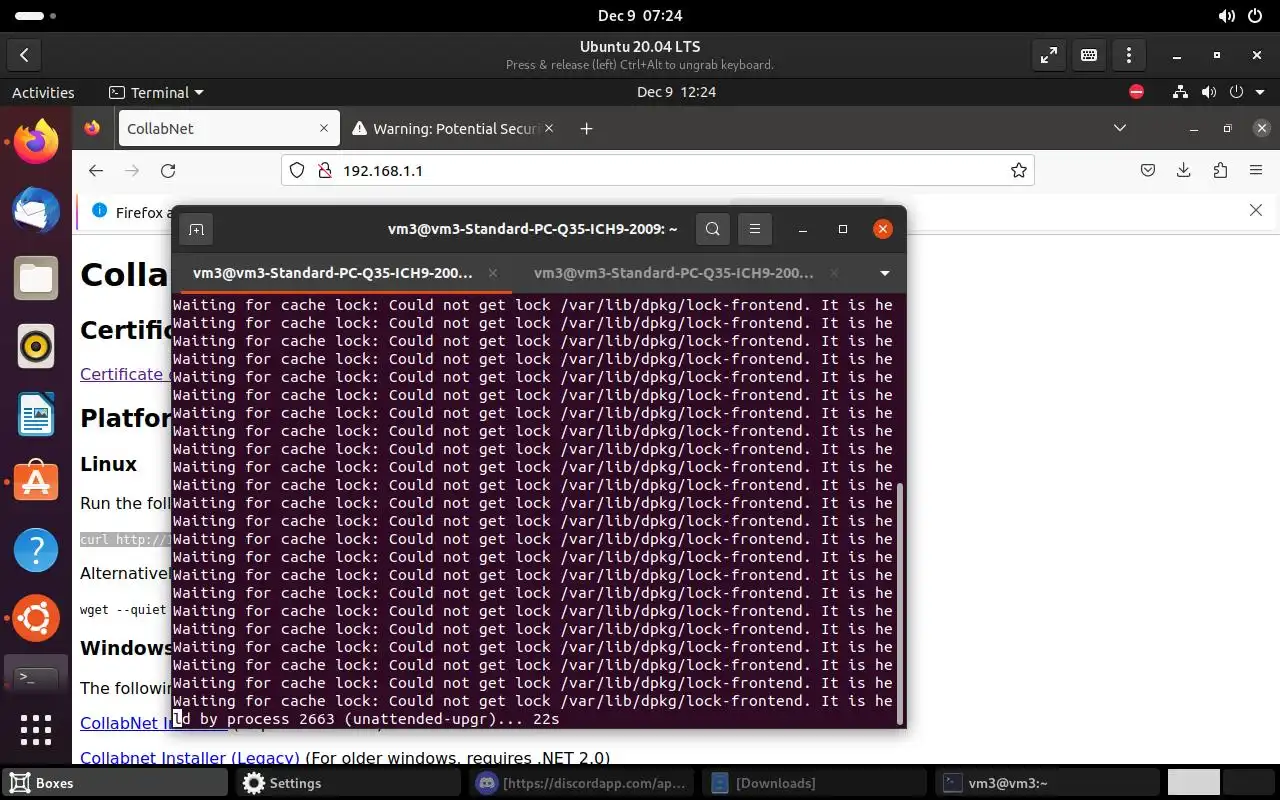The height and width of the screenshot is (800, 1280).
Task: Open a new Firefox tab
Action: click(587, 128)
